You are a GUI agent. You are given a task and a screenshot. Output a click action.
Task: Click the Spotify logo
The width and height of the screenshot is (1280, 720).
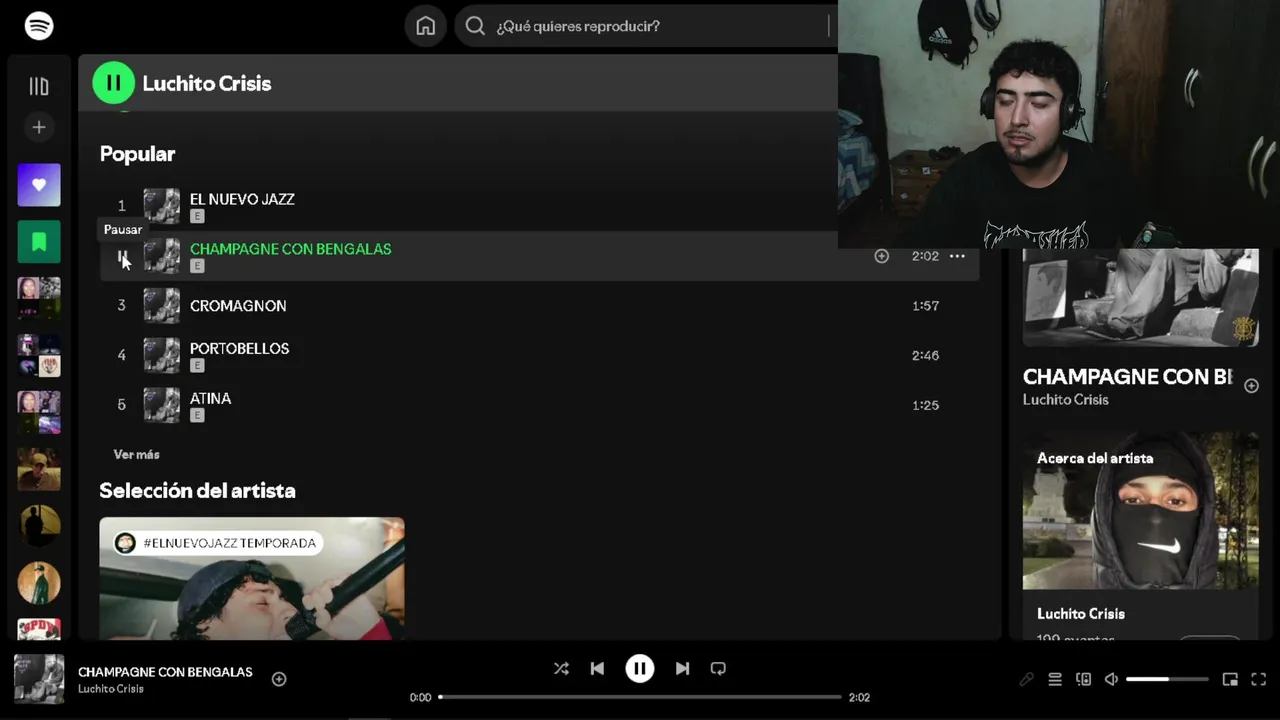click(x=39, y=26)
